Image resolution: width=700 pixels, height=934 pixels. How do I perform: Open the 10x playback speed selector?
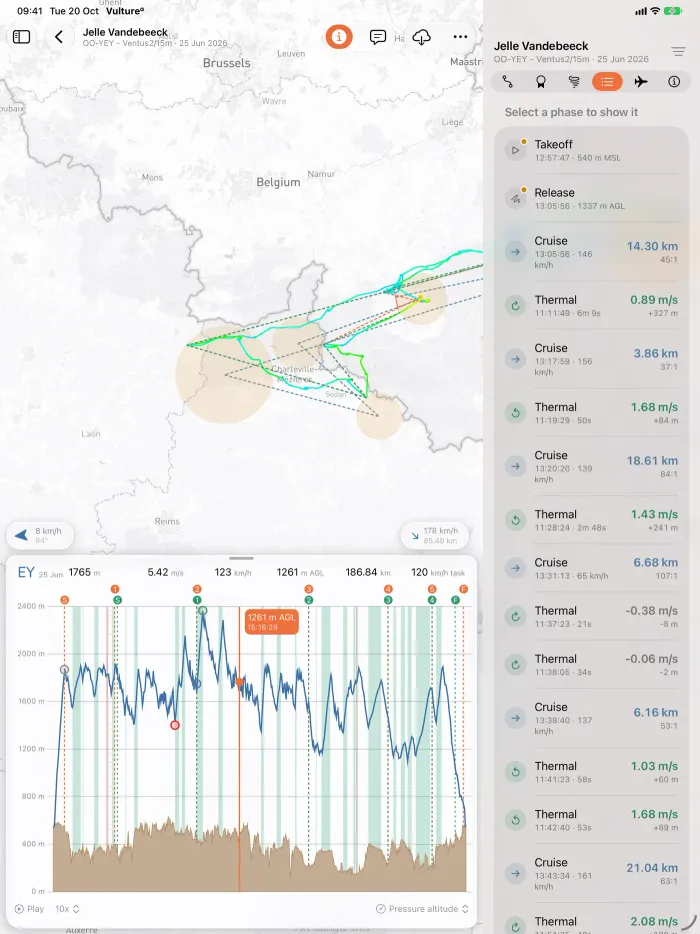tap(67, 909)
